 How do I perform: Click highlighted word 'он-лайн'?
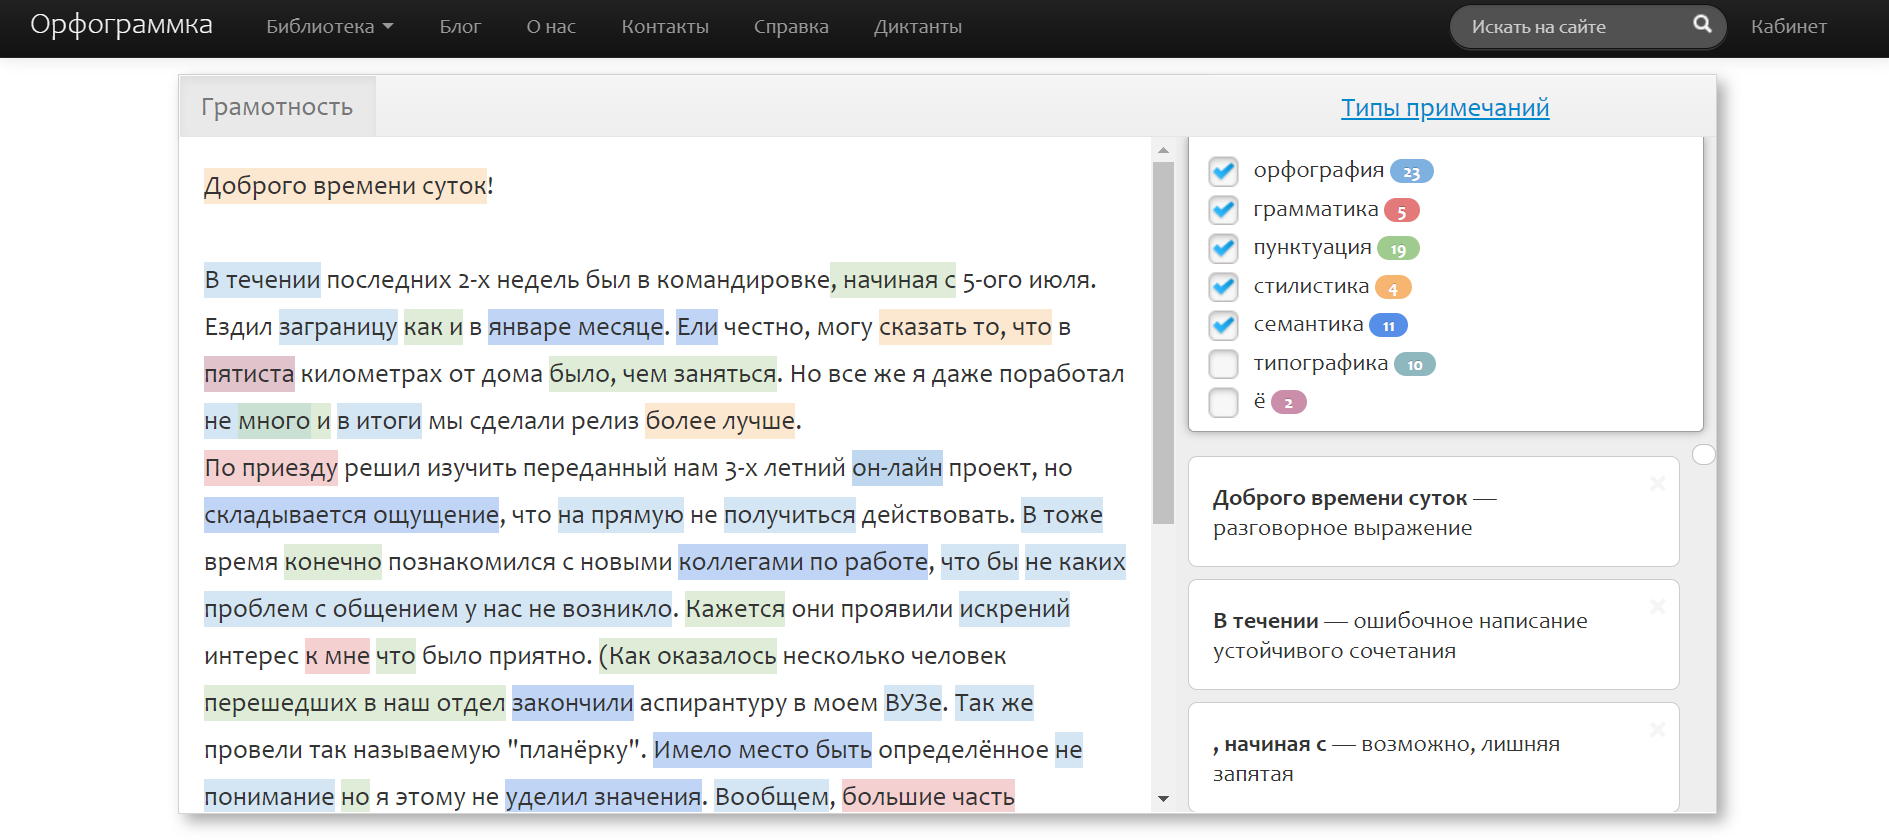pos(897,468)
